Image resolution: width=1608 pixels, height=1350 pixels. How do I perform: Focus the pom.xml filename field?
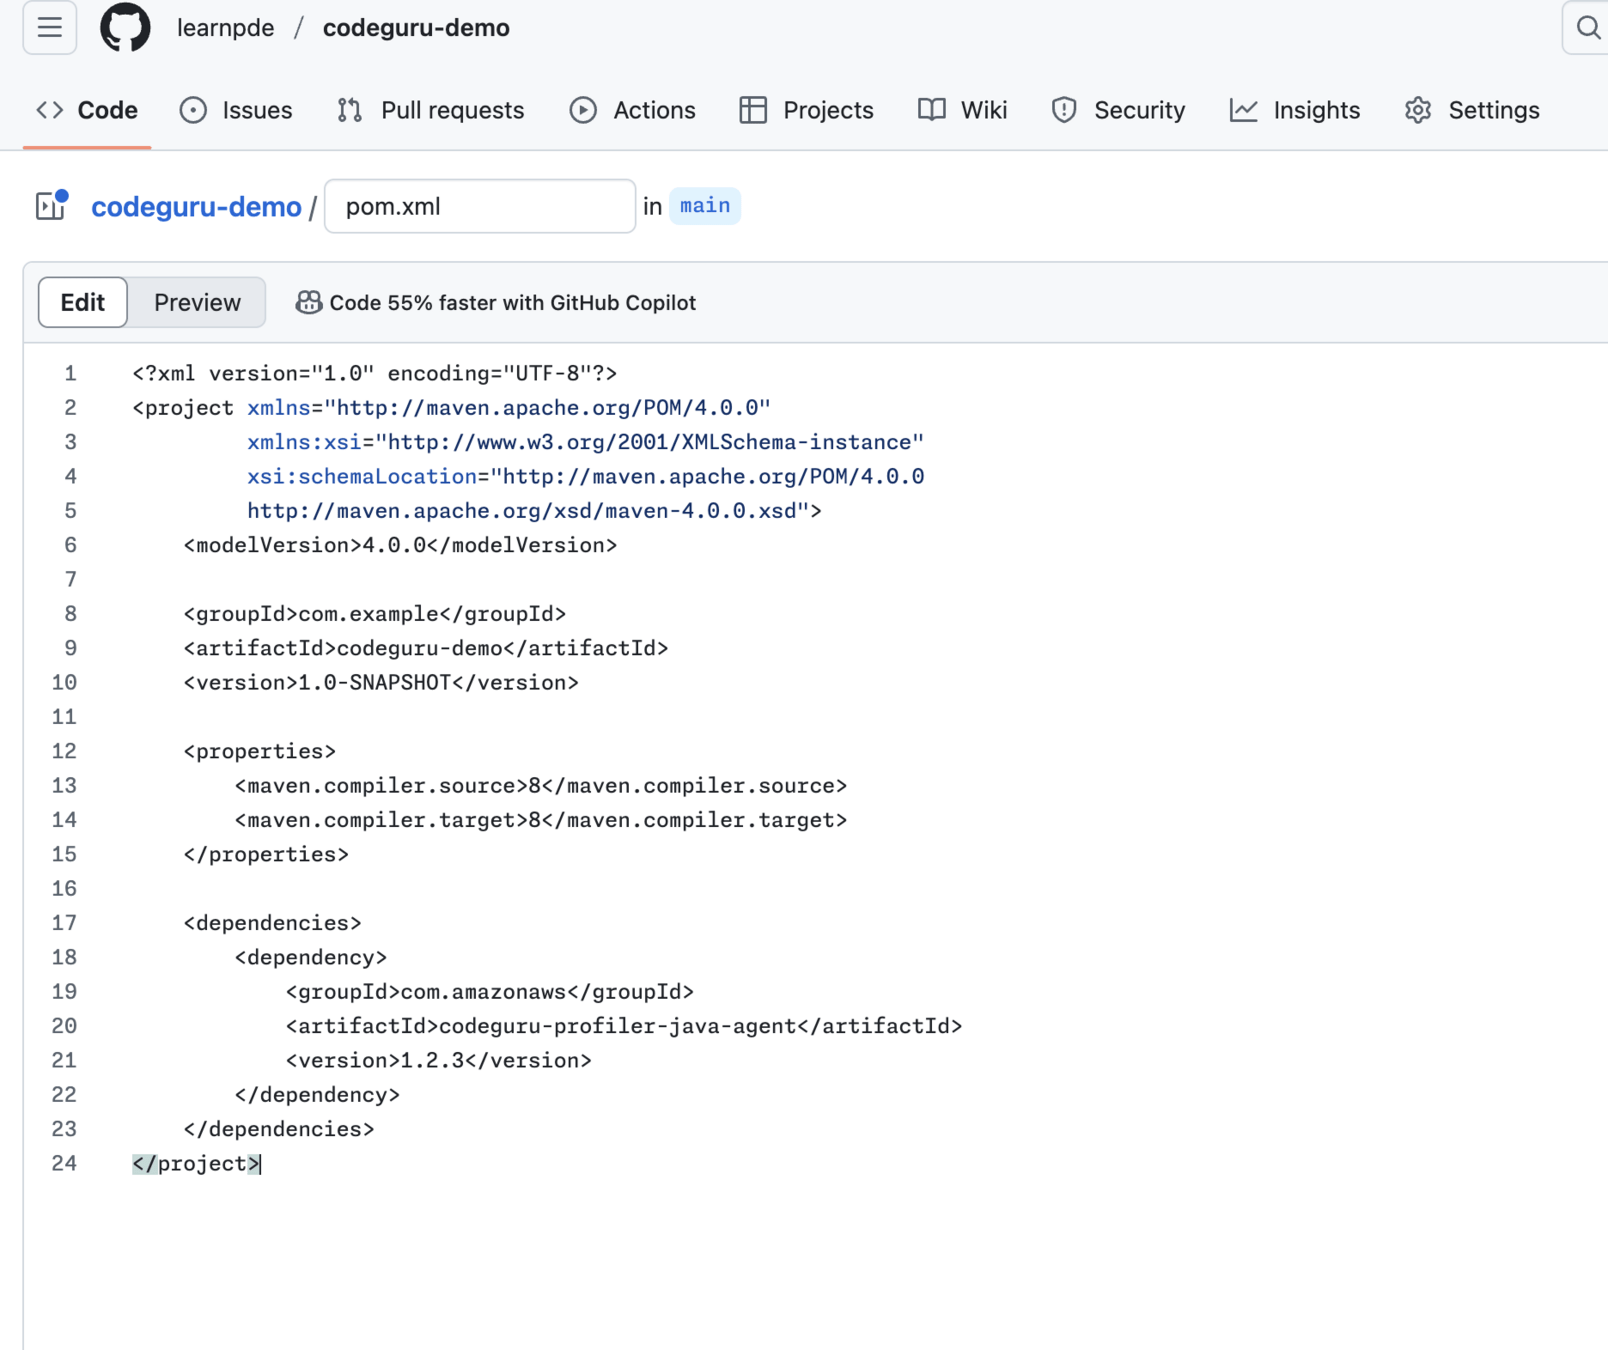(480, 206)
